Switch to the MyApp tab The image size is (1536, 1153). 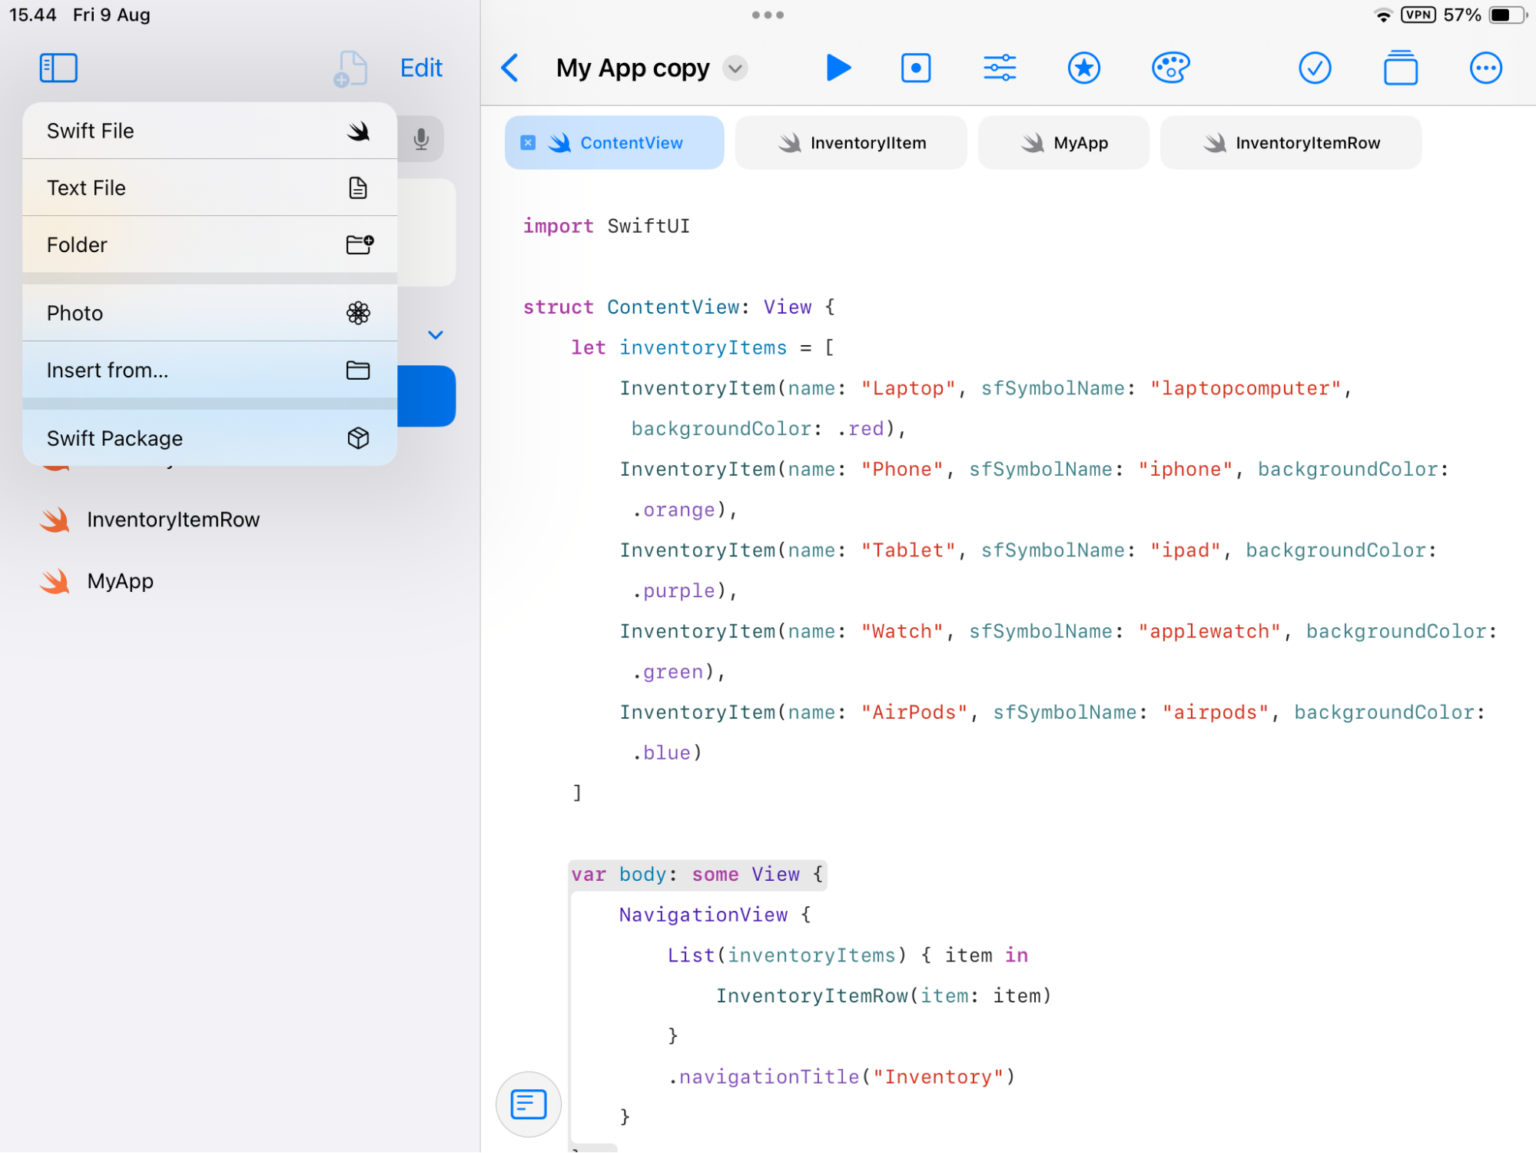coord(1063,142)
